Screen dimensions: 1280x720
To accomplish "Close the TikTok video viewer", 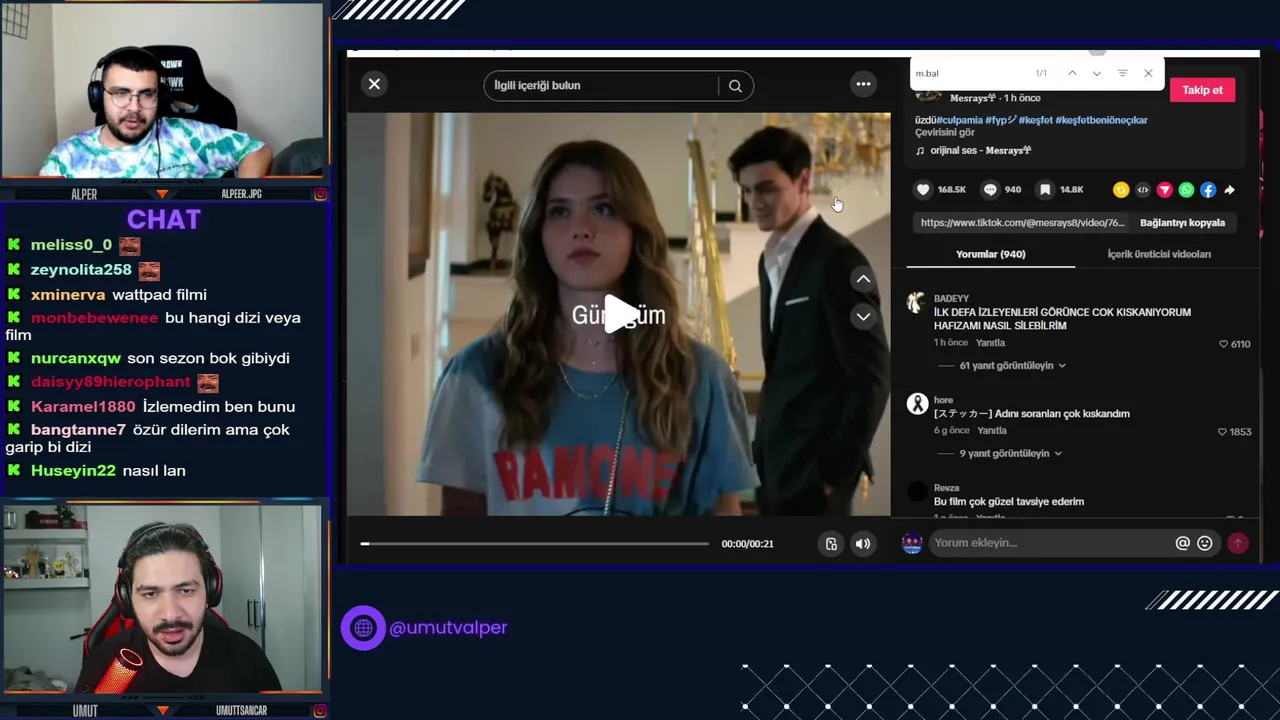I will (x=374, y=84).
